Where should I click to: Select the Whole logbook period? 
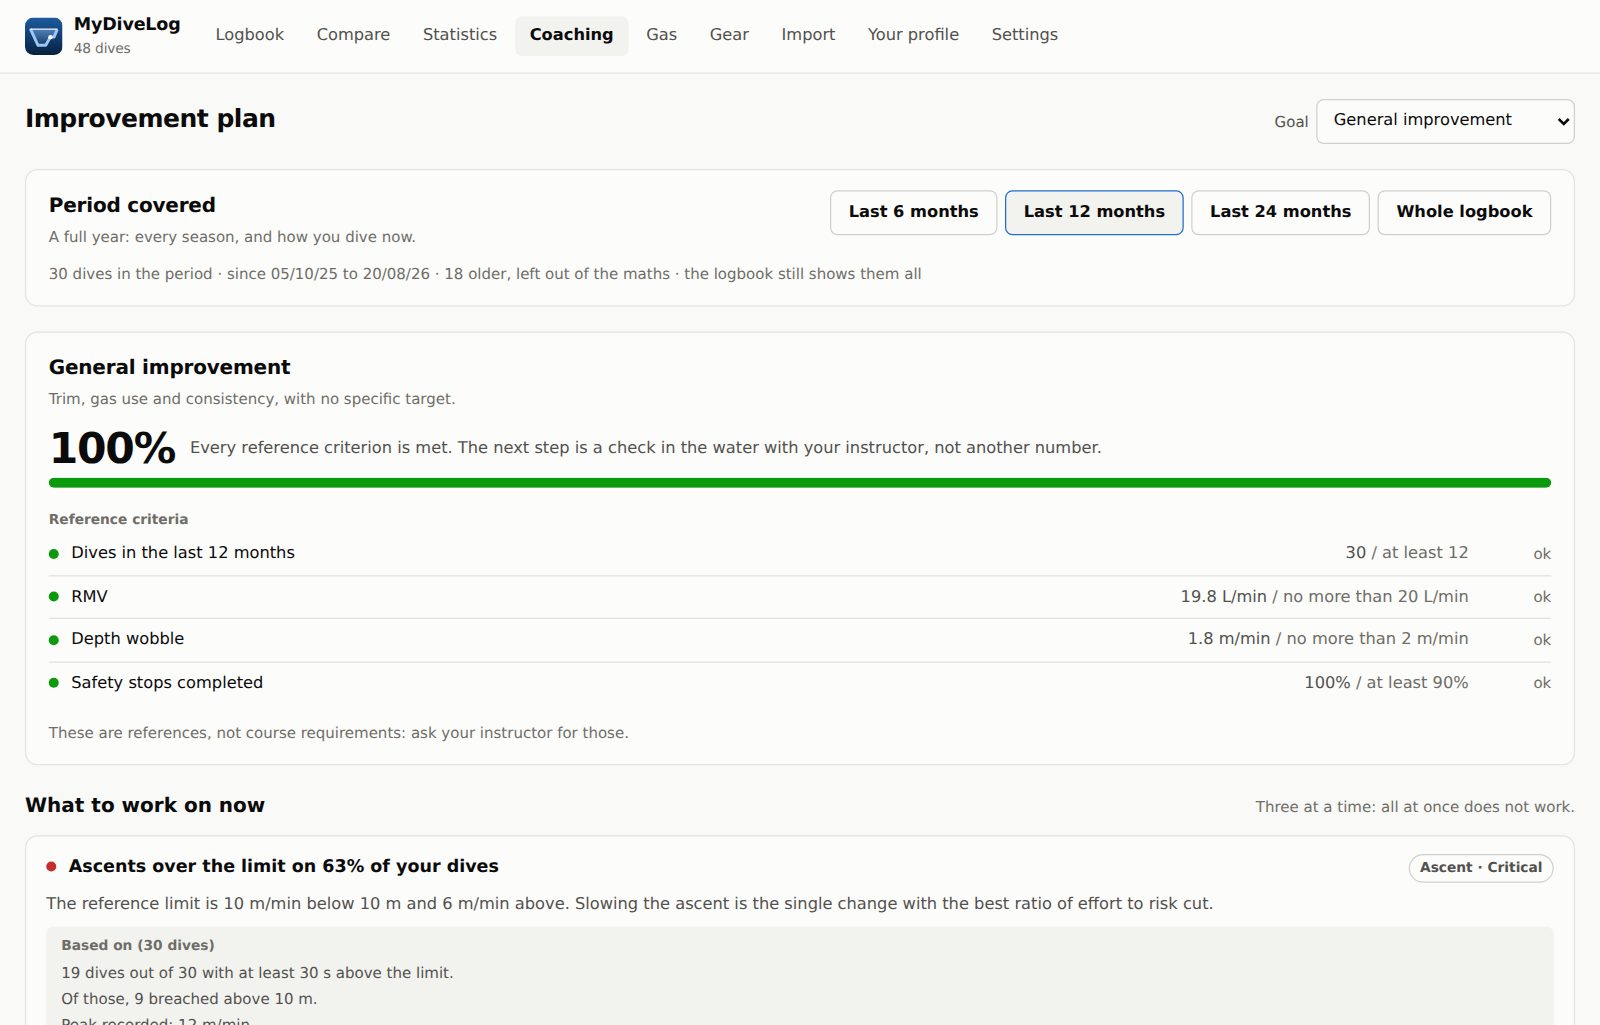click(1464, 212)
